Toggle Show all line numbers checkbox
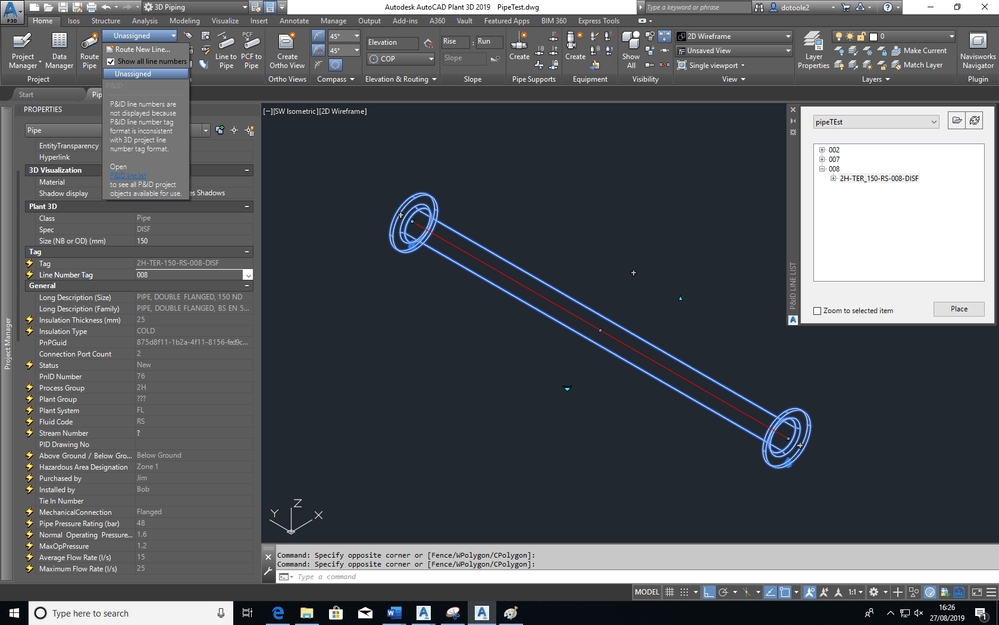 coord(111,61)
